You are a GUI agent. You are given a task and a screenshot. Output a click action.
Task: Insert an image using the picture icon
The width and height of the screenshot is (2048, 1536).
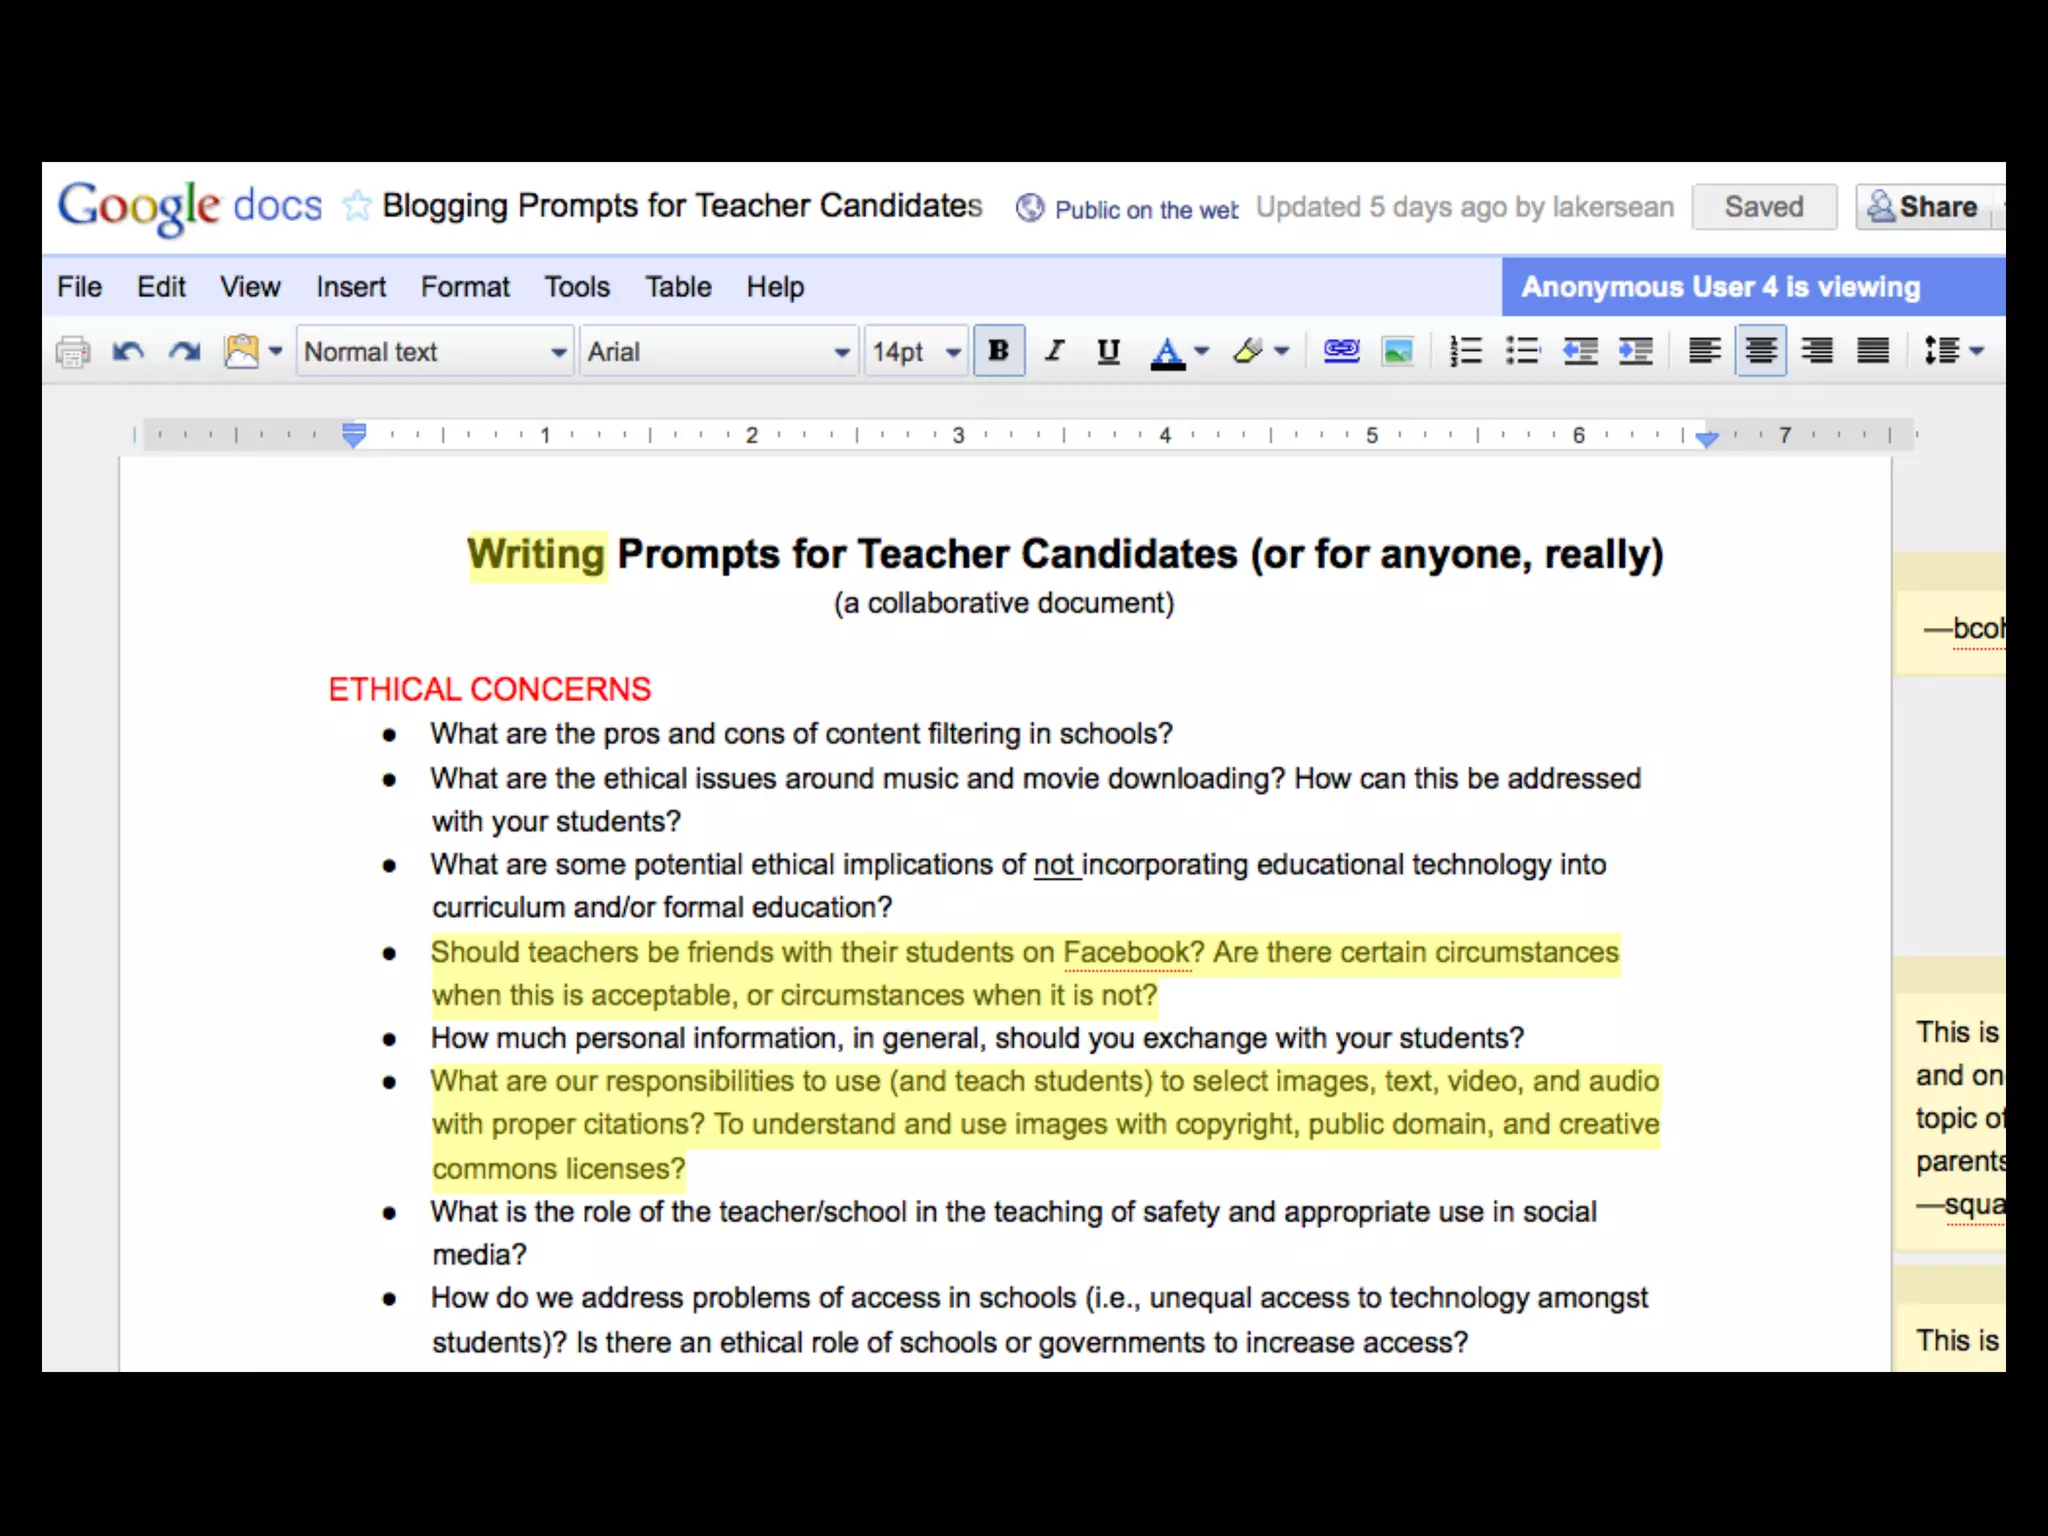click(x=1397, y=352)
